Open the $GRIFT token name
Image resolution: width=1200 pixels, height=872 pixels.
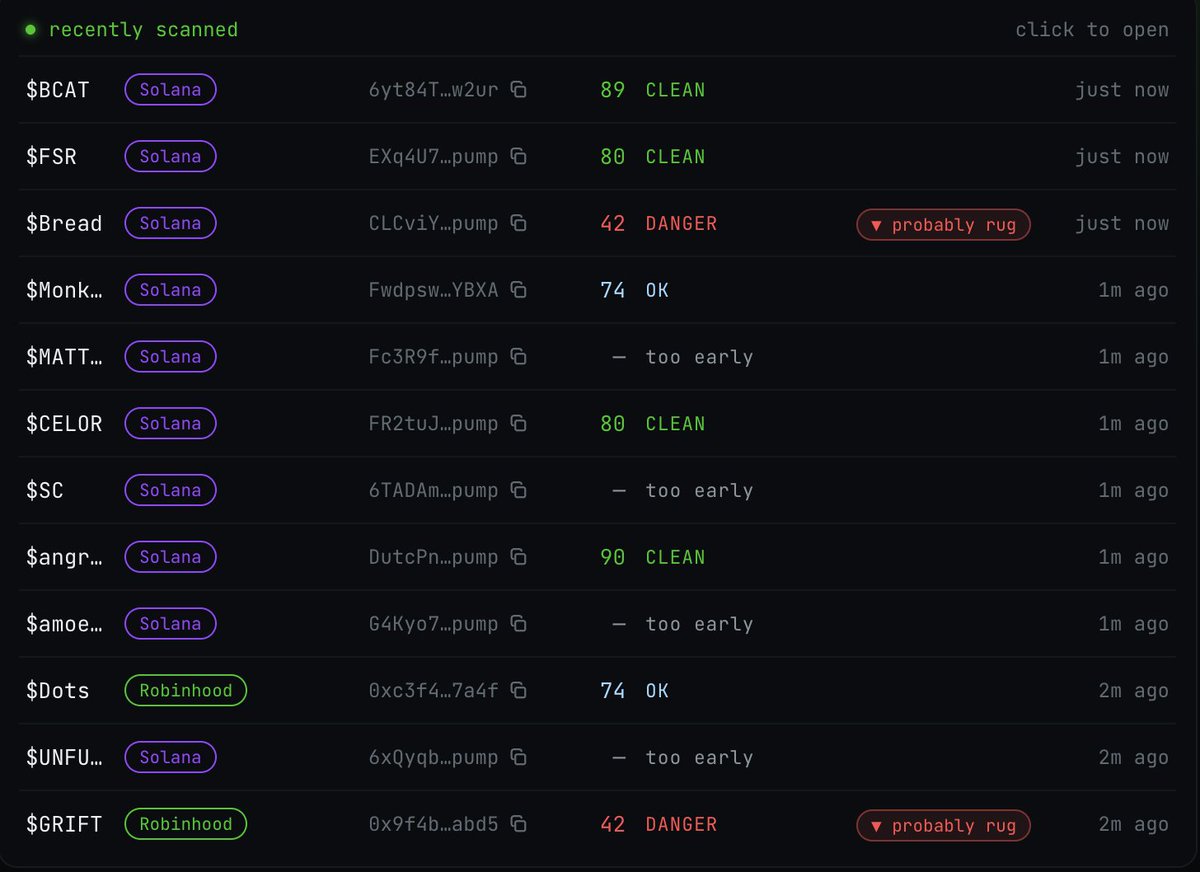[64, 824]
